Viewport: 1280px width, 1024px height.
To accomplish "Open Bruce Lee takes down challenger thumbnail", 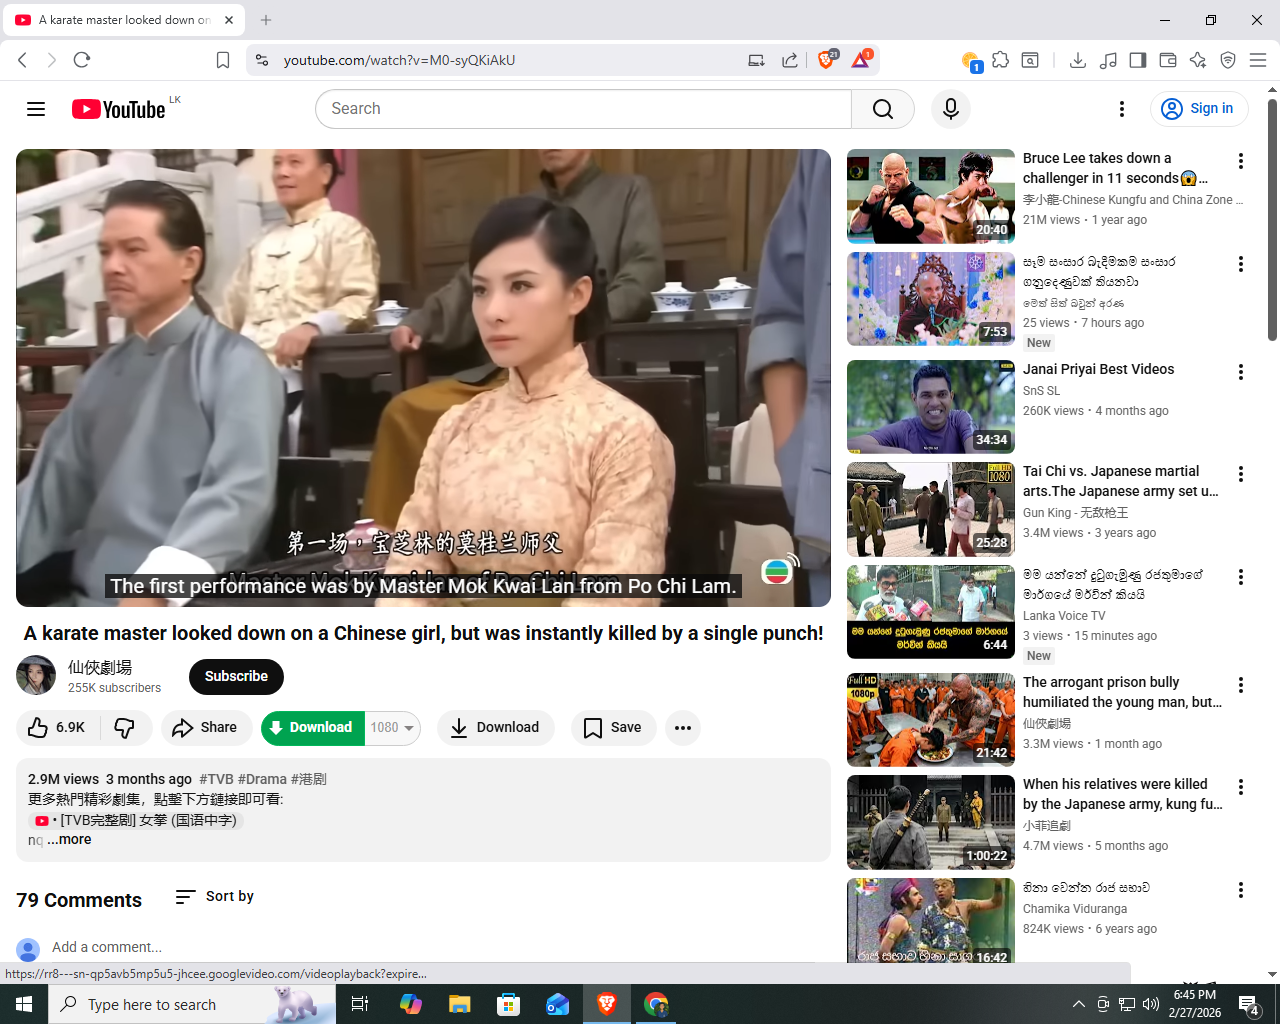I will (931, 197).
